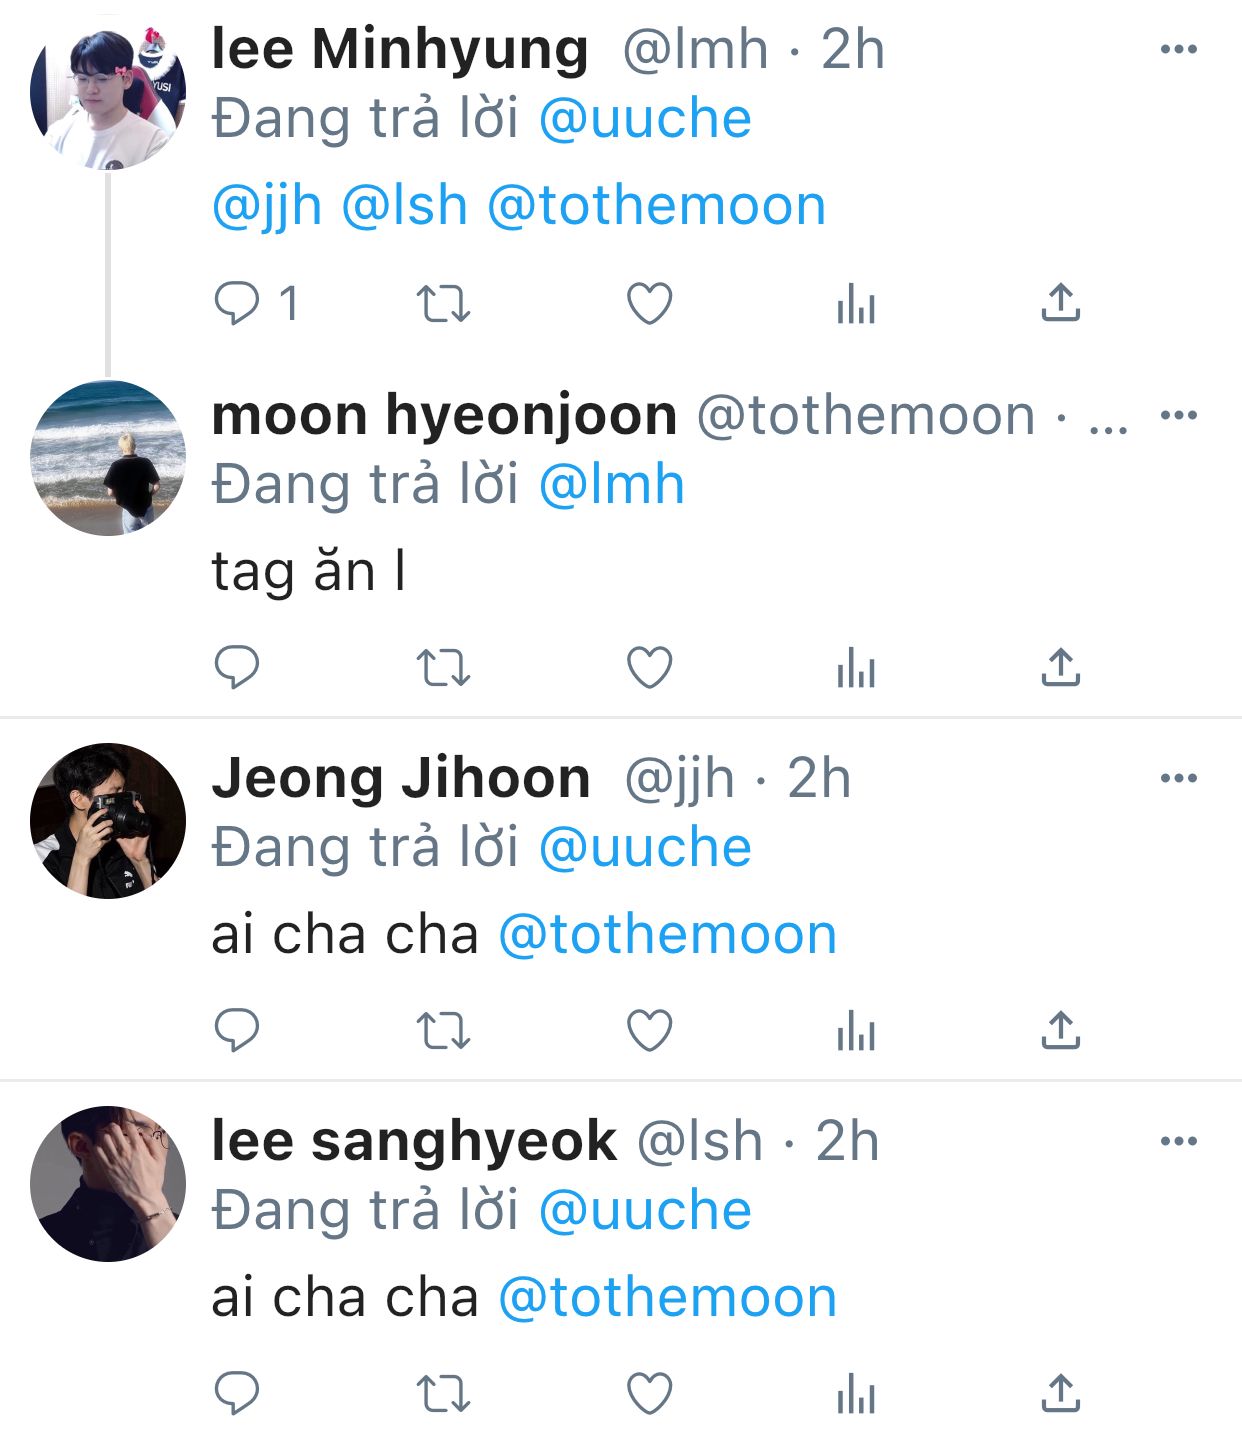Open more options on lee Minhyung's tweet
This screenshot has height=1434, width=1242.
(x=1178, y=49)
